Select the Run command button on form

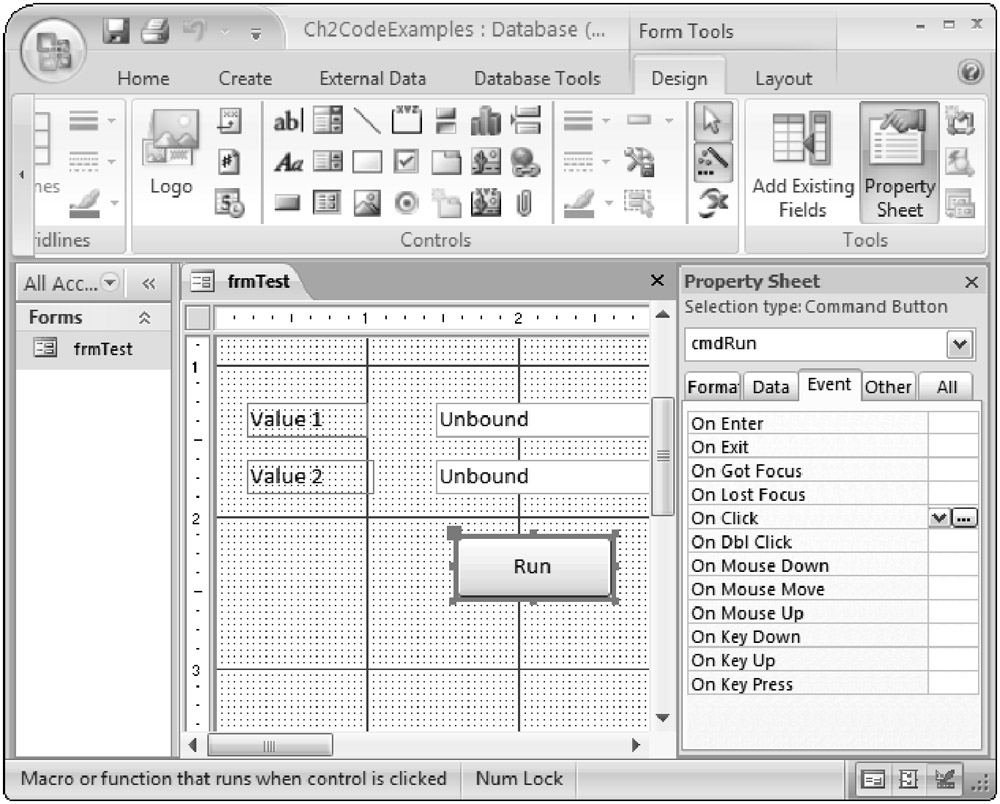533,567
